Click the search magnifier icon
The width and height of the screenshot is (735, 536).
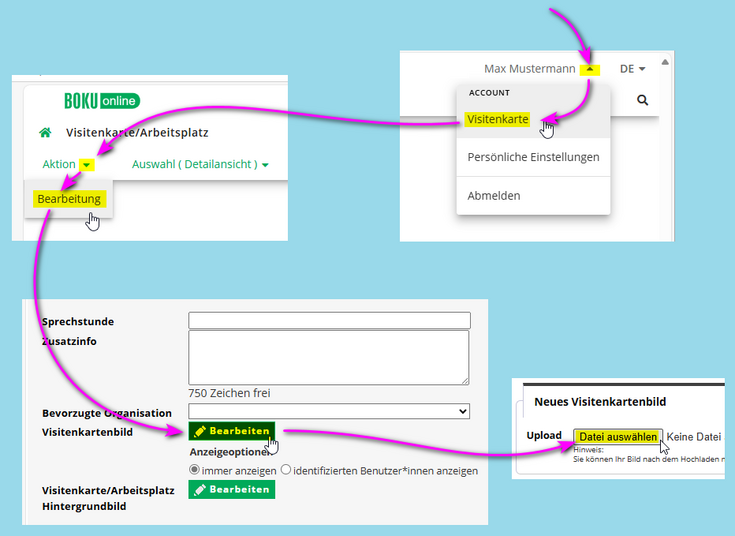642,101
